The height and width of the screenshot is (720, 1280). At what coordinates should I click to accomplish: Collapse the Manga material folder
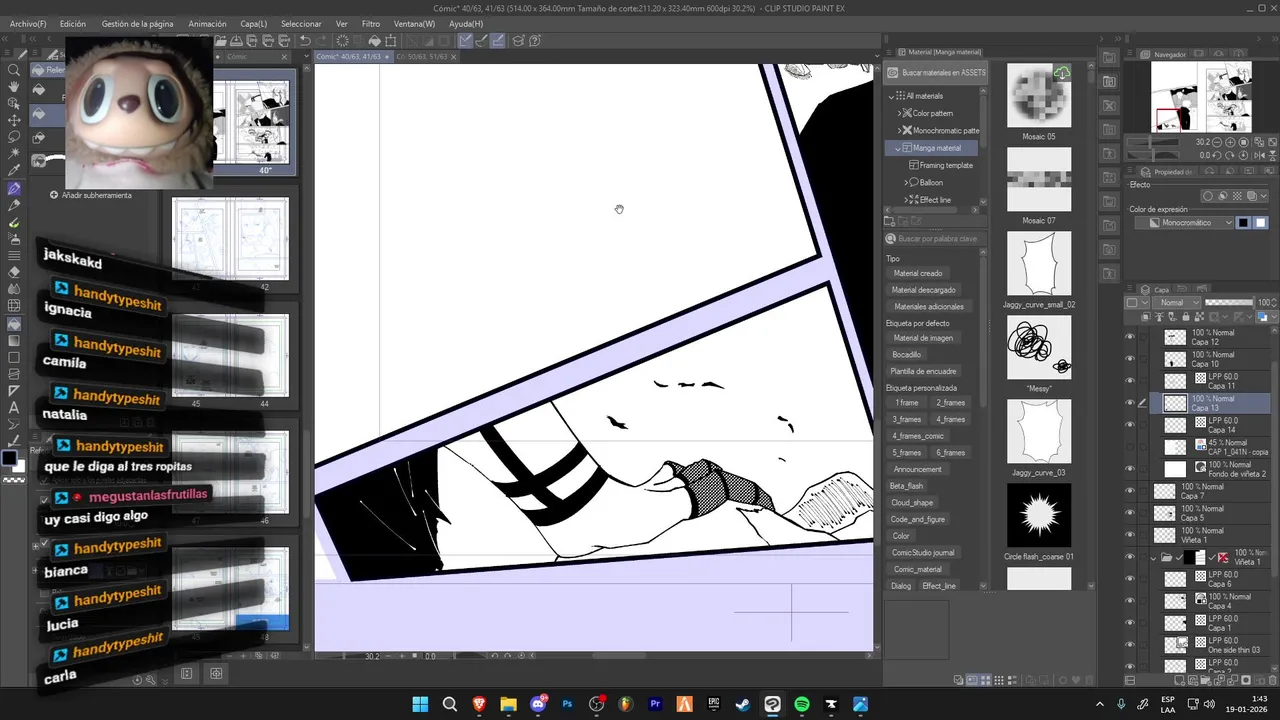click(x=899, y=148)
